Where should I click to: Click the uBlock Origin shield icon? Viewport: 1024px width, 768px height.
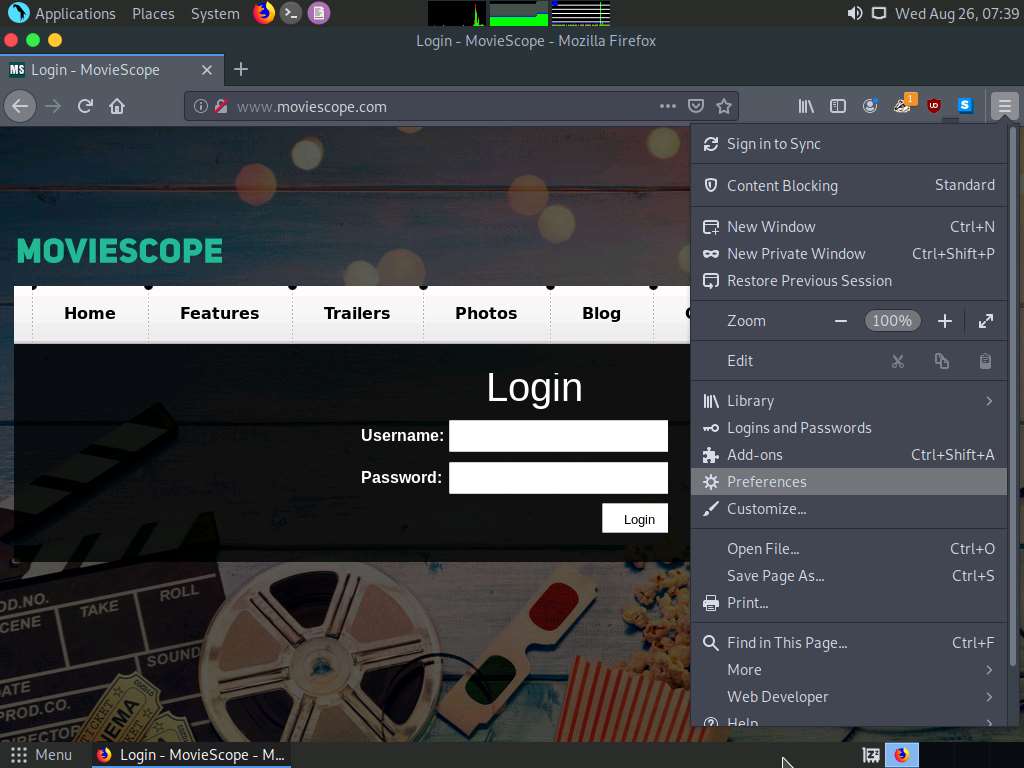pos(933,105)
